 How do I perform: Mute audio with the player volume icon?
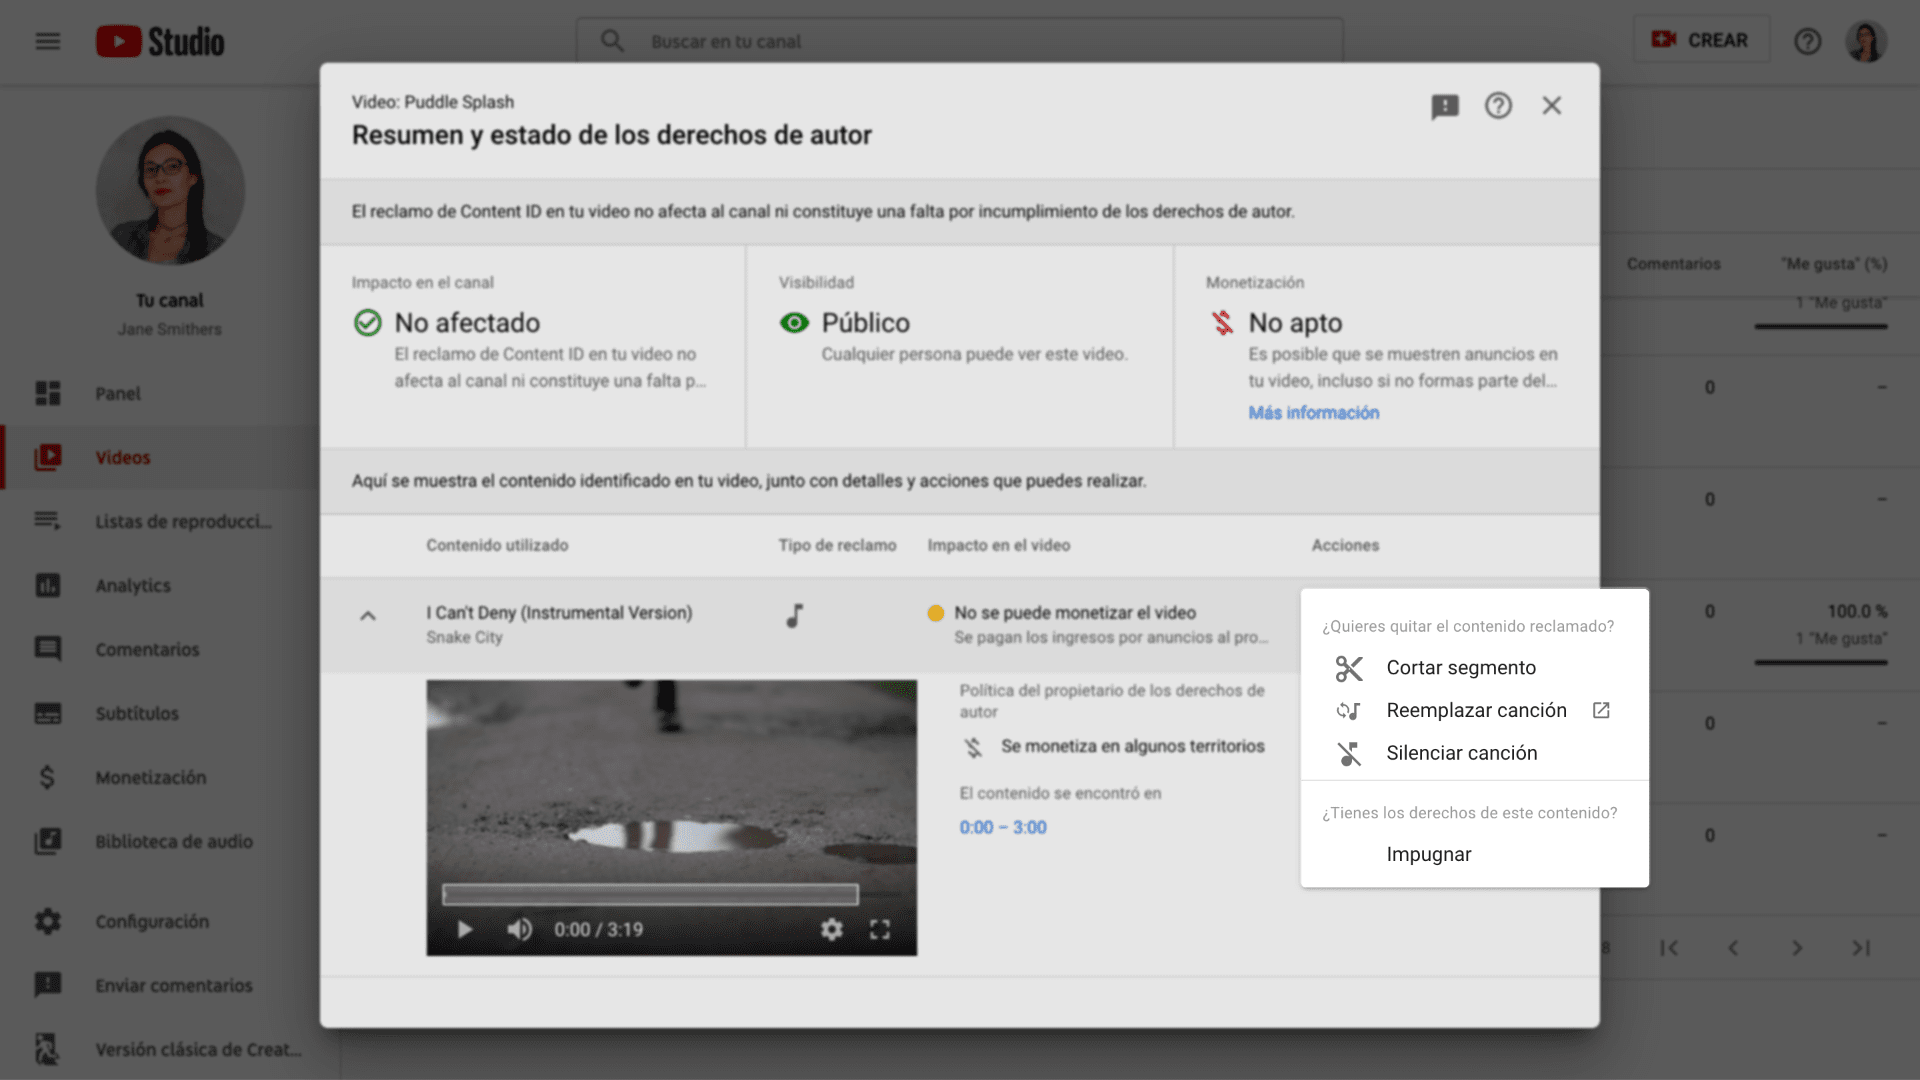(x=519, y=929)
